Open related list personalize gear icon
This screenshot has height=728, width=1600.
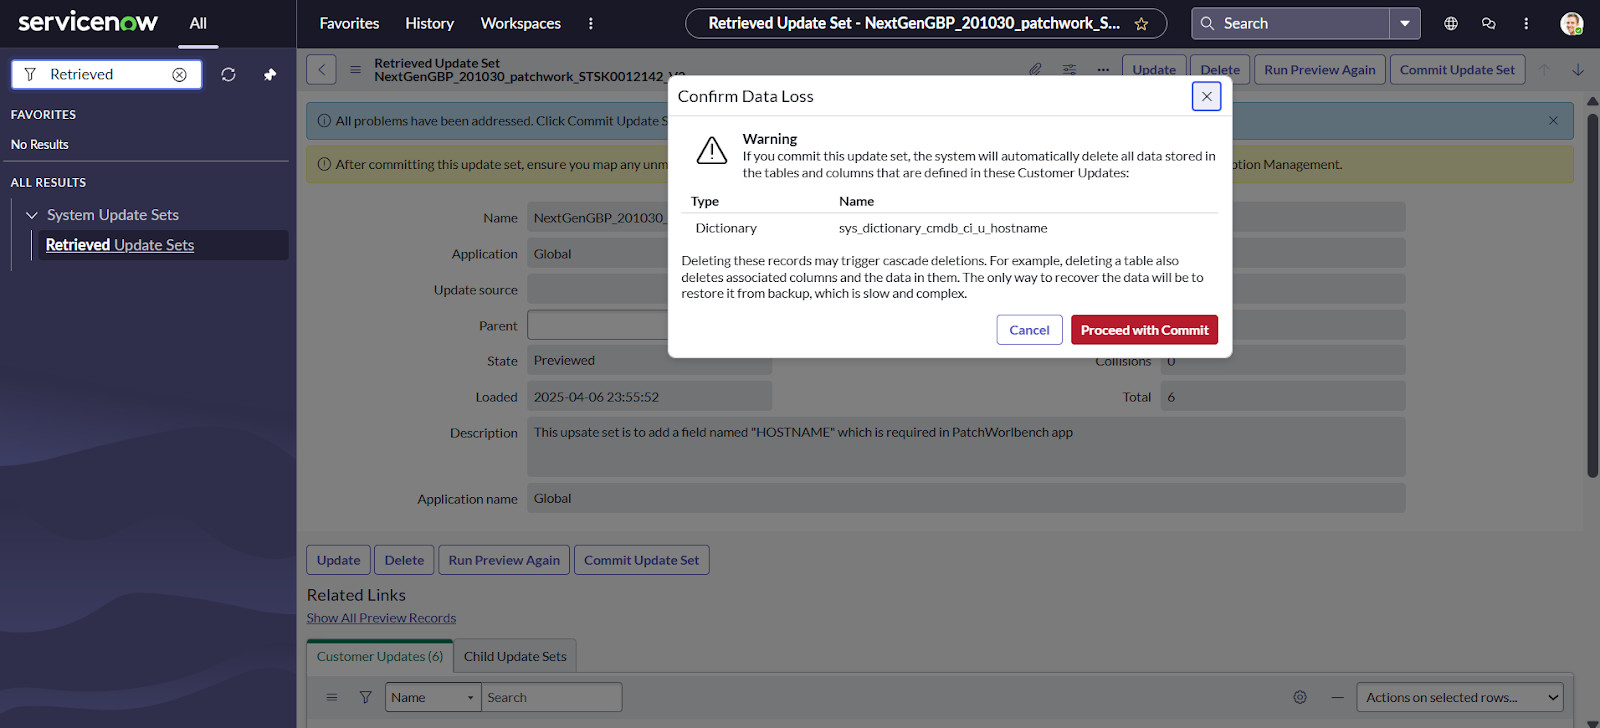1300,697
